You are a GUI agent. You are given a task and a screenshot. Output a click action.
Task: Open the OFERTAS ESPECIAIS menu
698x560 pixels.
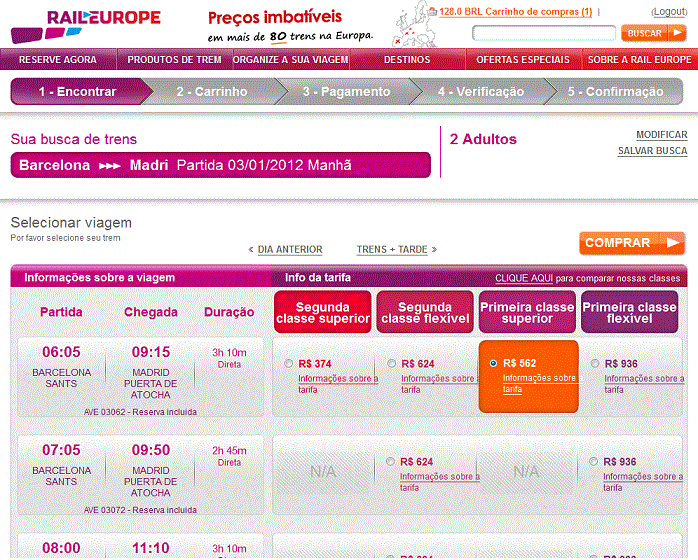coord(523,60)
